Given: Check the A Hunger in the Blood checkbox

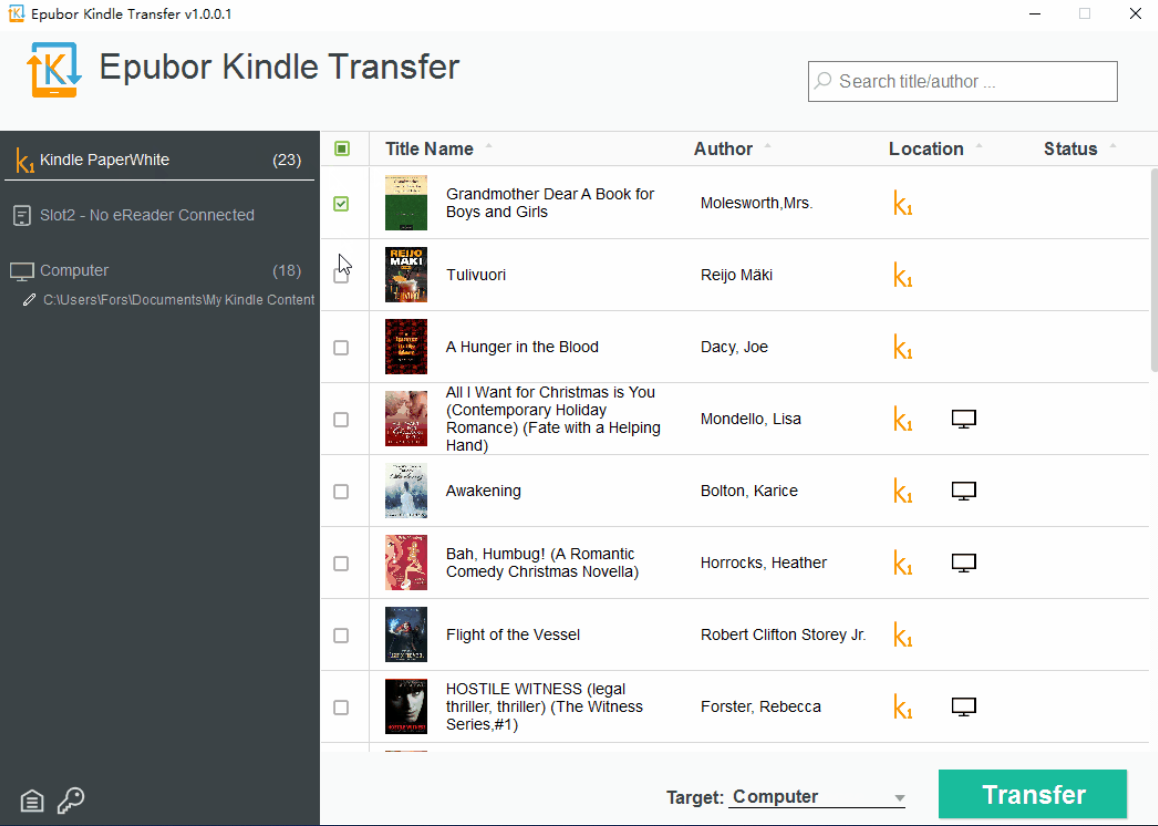Looking at the screenshot, I should [341, 347].
